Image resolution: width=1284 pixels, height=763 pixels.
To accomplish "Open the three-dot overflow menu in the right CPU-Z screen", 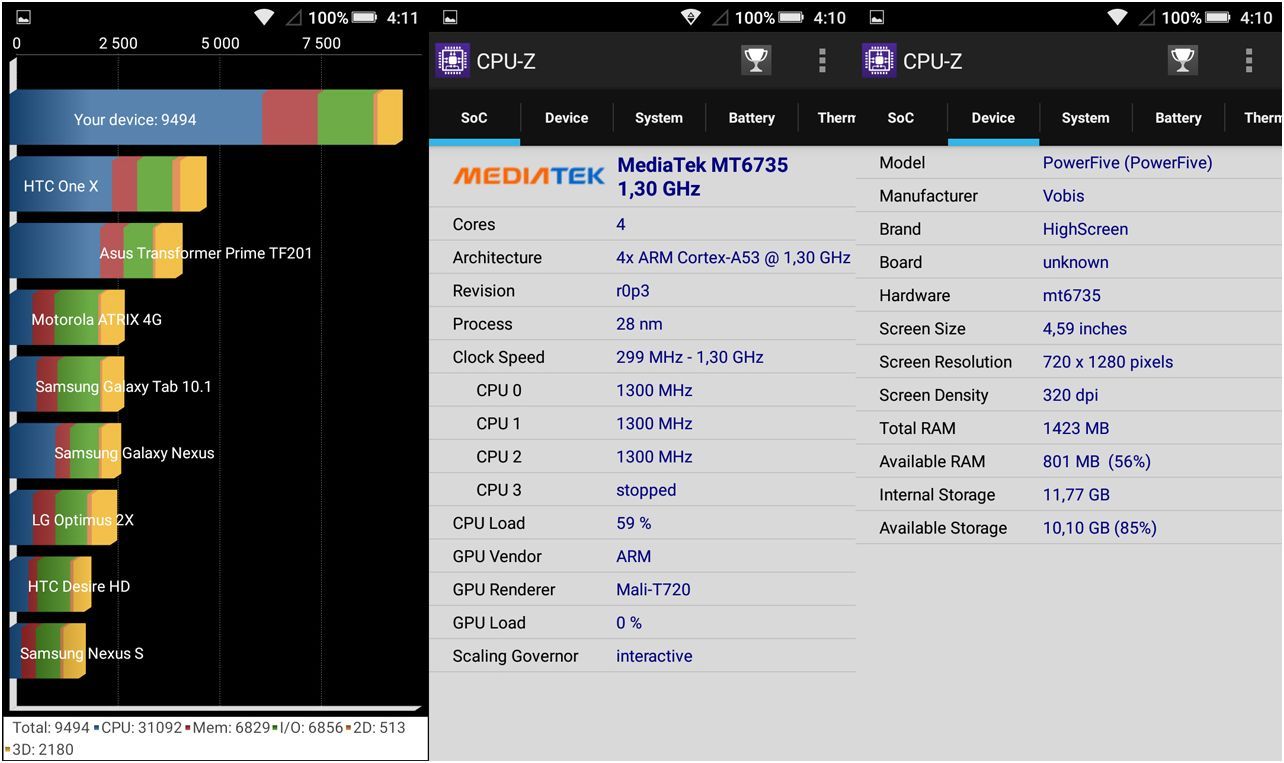I will 1249,61.
